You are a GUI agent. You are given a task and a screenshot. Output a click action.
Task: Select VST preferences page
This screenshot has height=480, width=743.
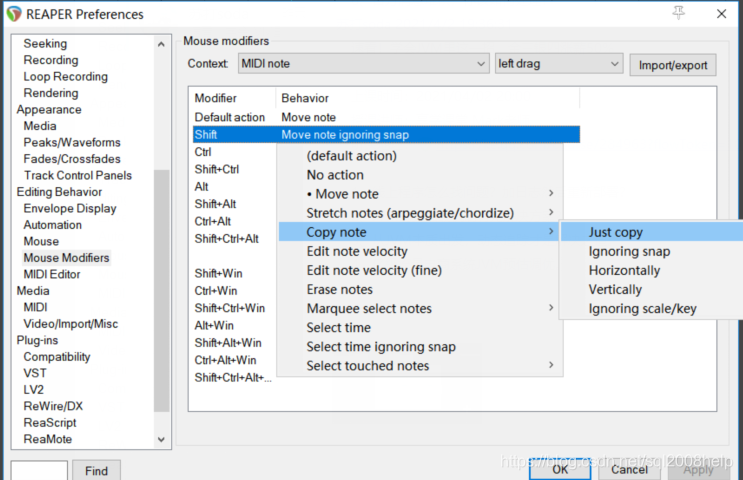click(x=35, y=373)
